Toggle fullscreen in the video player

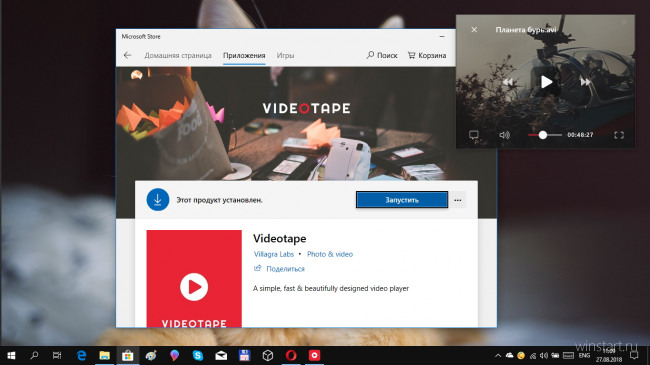pyautogui.click(x=619, y=135)
